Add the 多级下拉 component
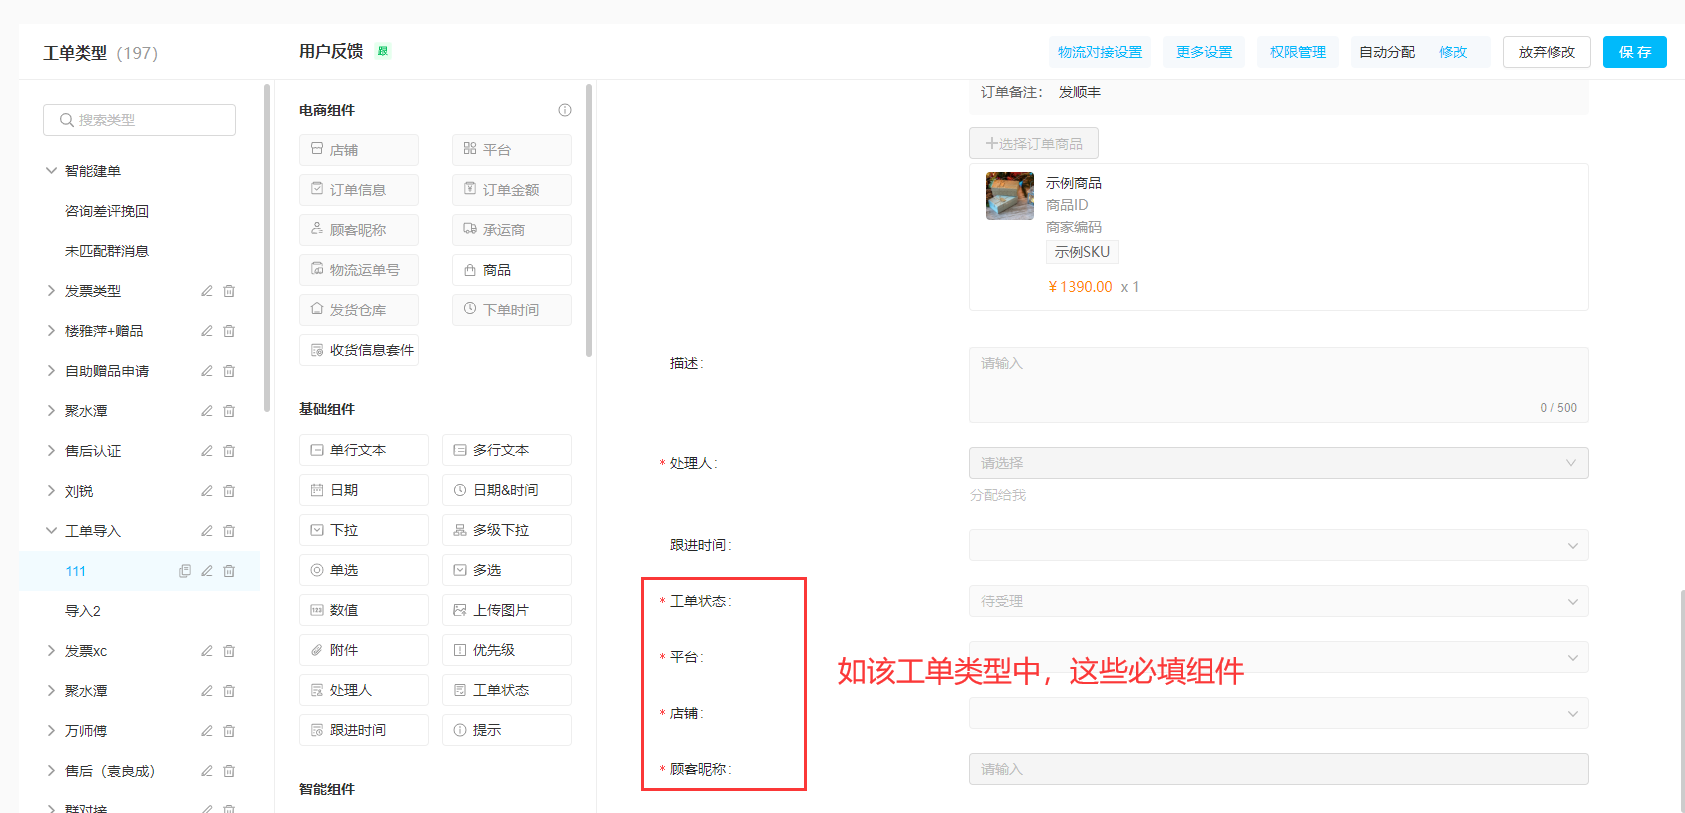Image resolution: width=1685 pixels, height=813 pixels. 507,530
